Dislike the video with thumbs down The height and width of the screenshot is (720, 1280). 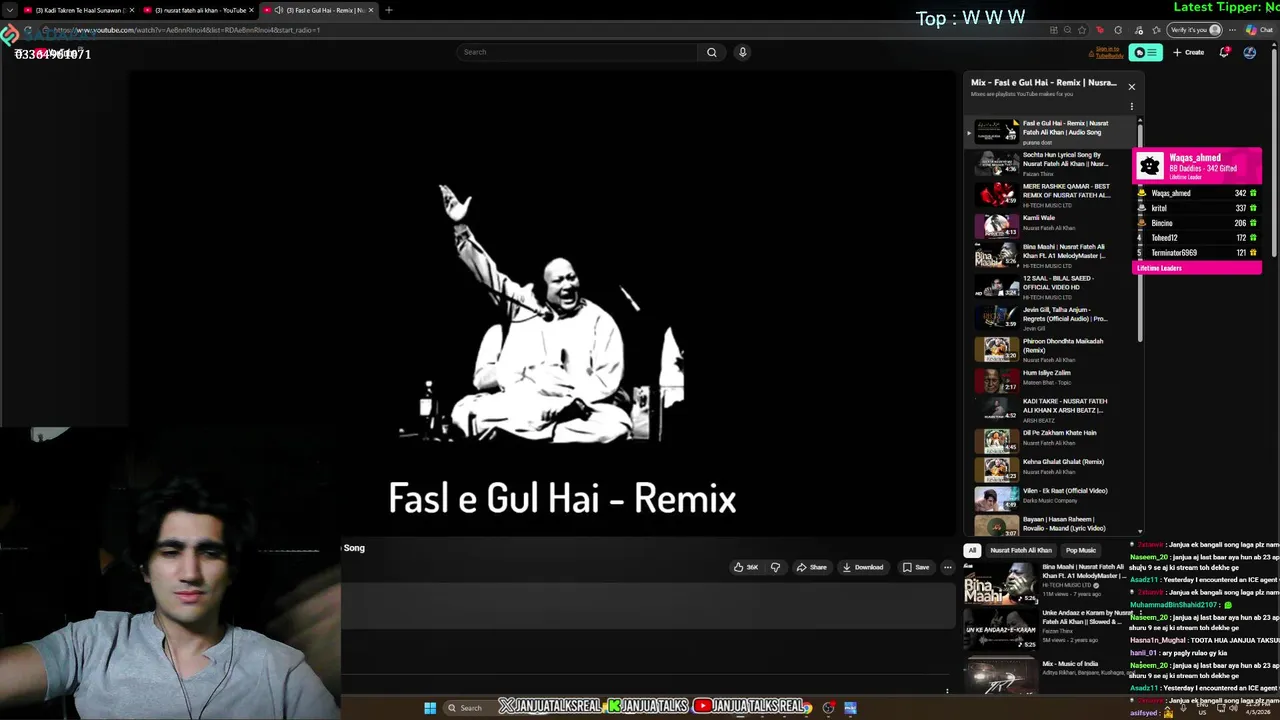point(775,567)
